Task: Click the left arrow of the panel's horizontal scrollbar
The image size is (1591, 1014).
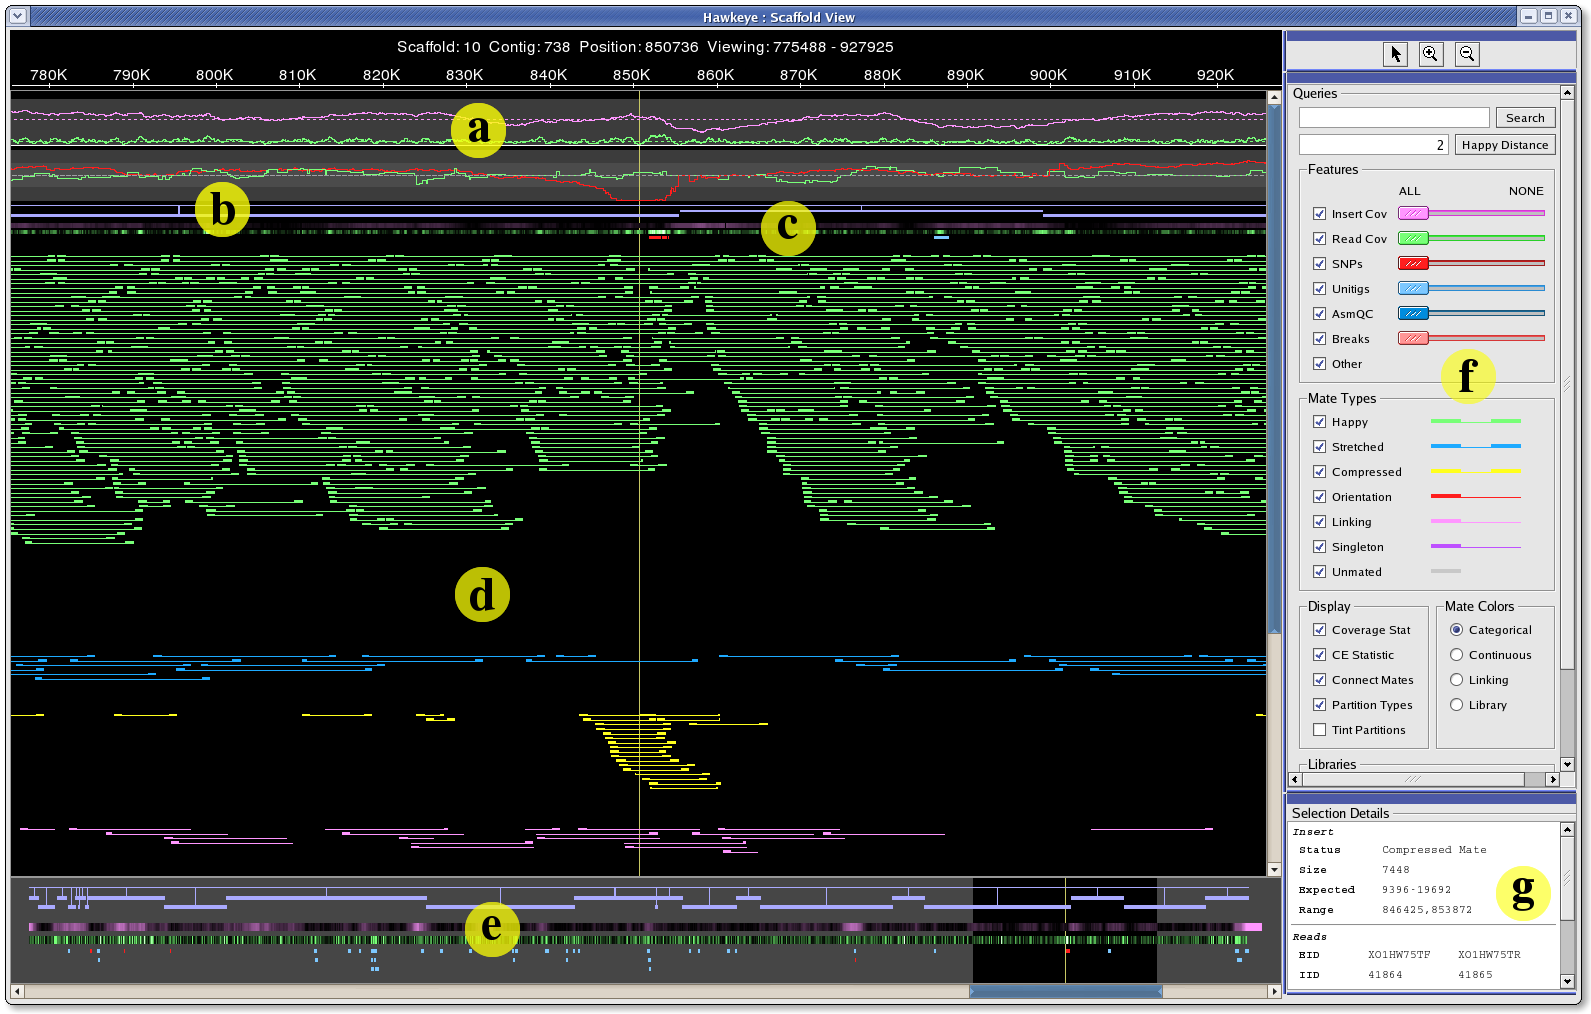Action: 1295,779
